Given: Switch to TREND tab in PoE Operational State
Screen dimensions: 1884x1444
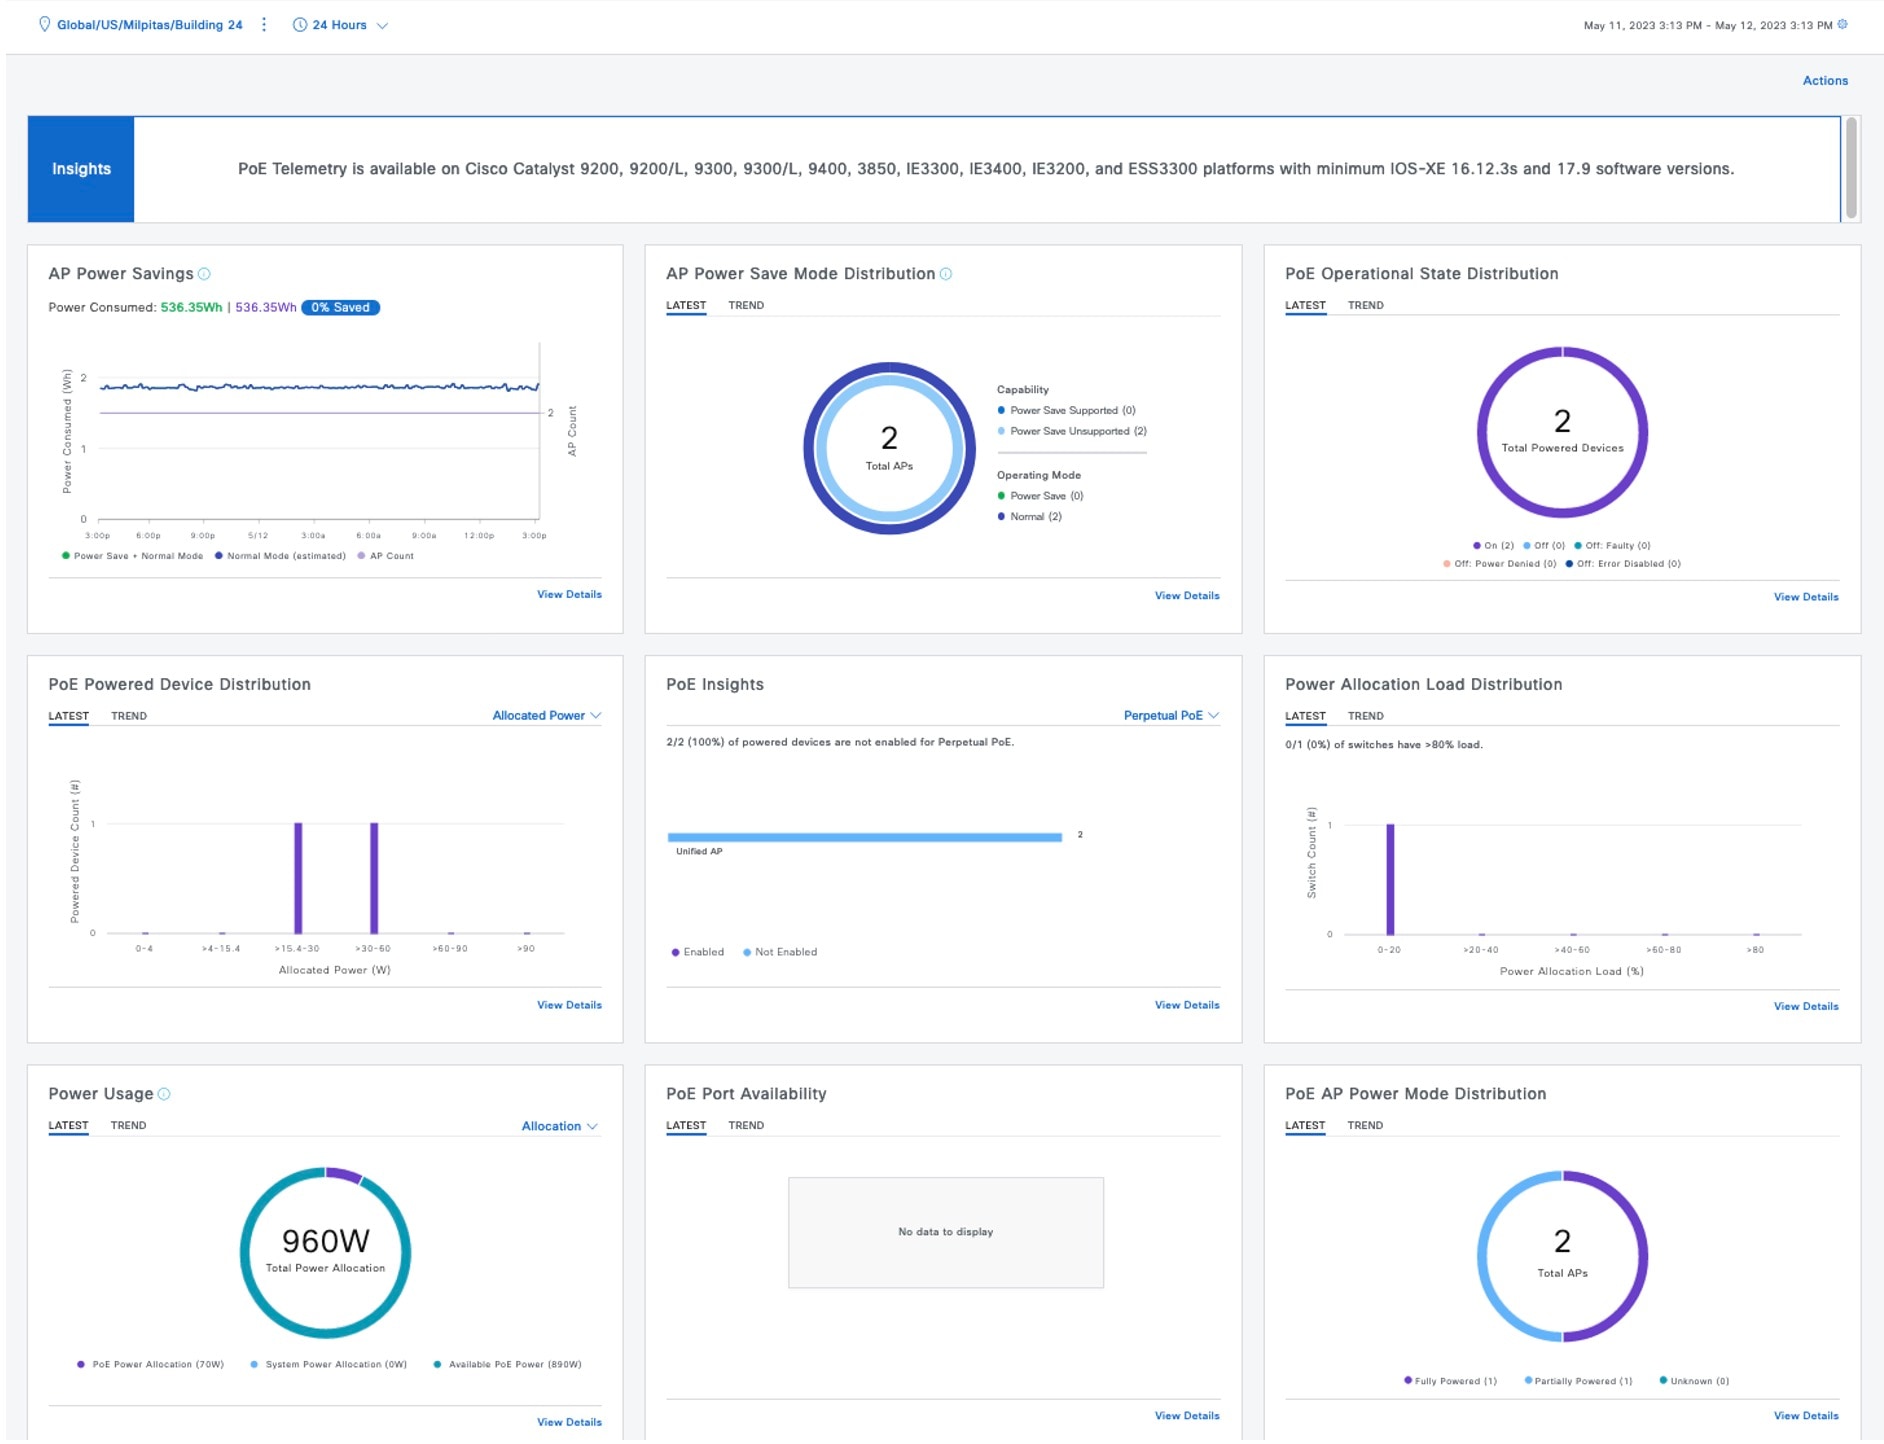Looking at the screenshot, I should (1365, 306).
